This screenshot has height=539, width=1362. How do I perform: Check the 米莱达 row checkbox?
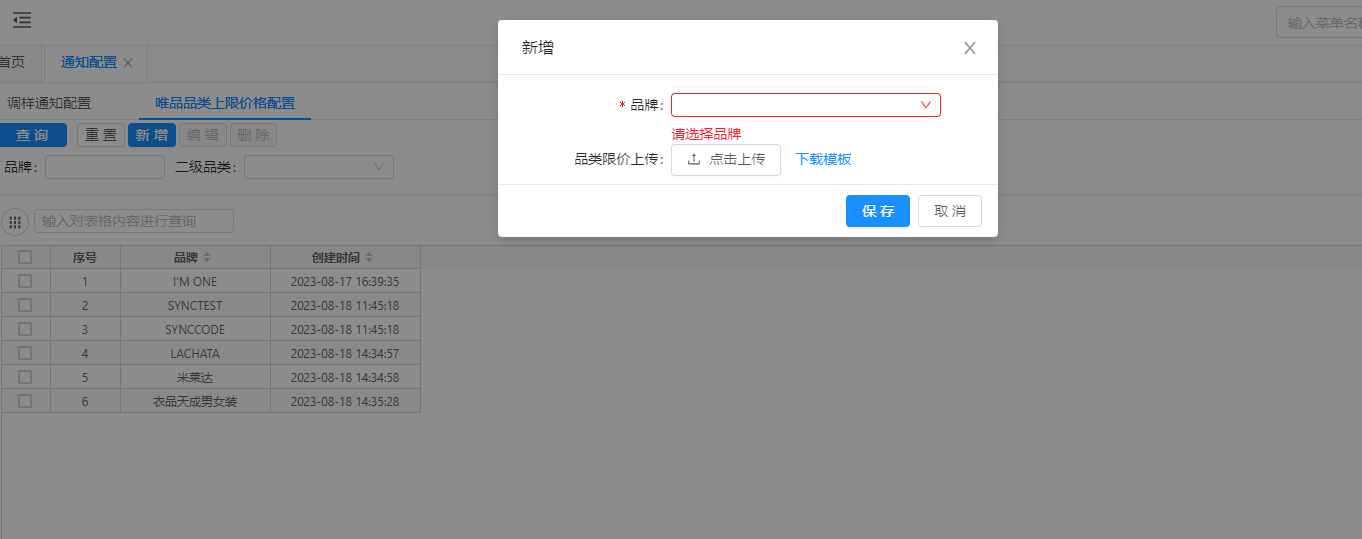tap(25, 377)
